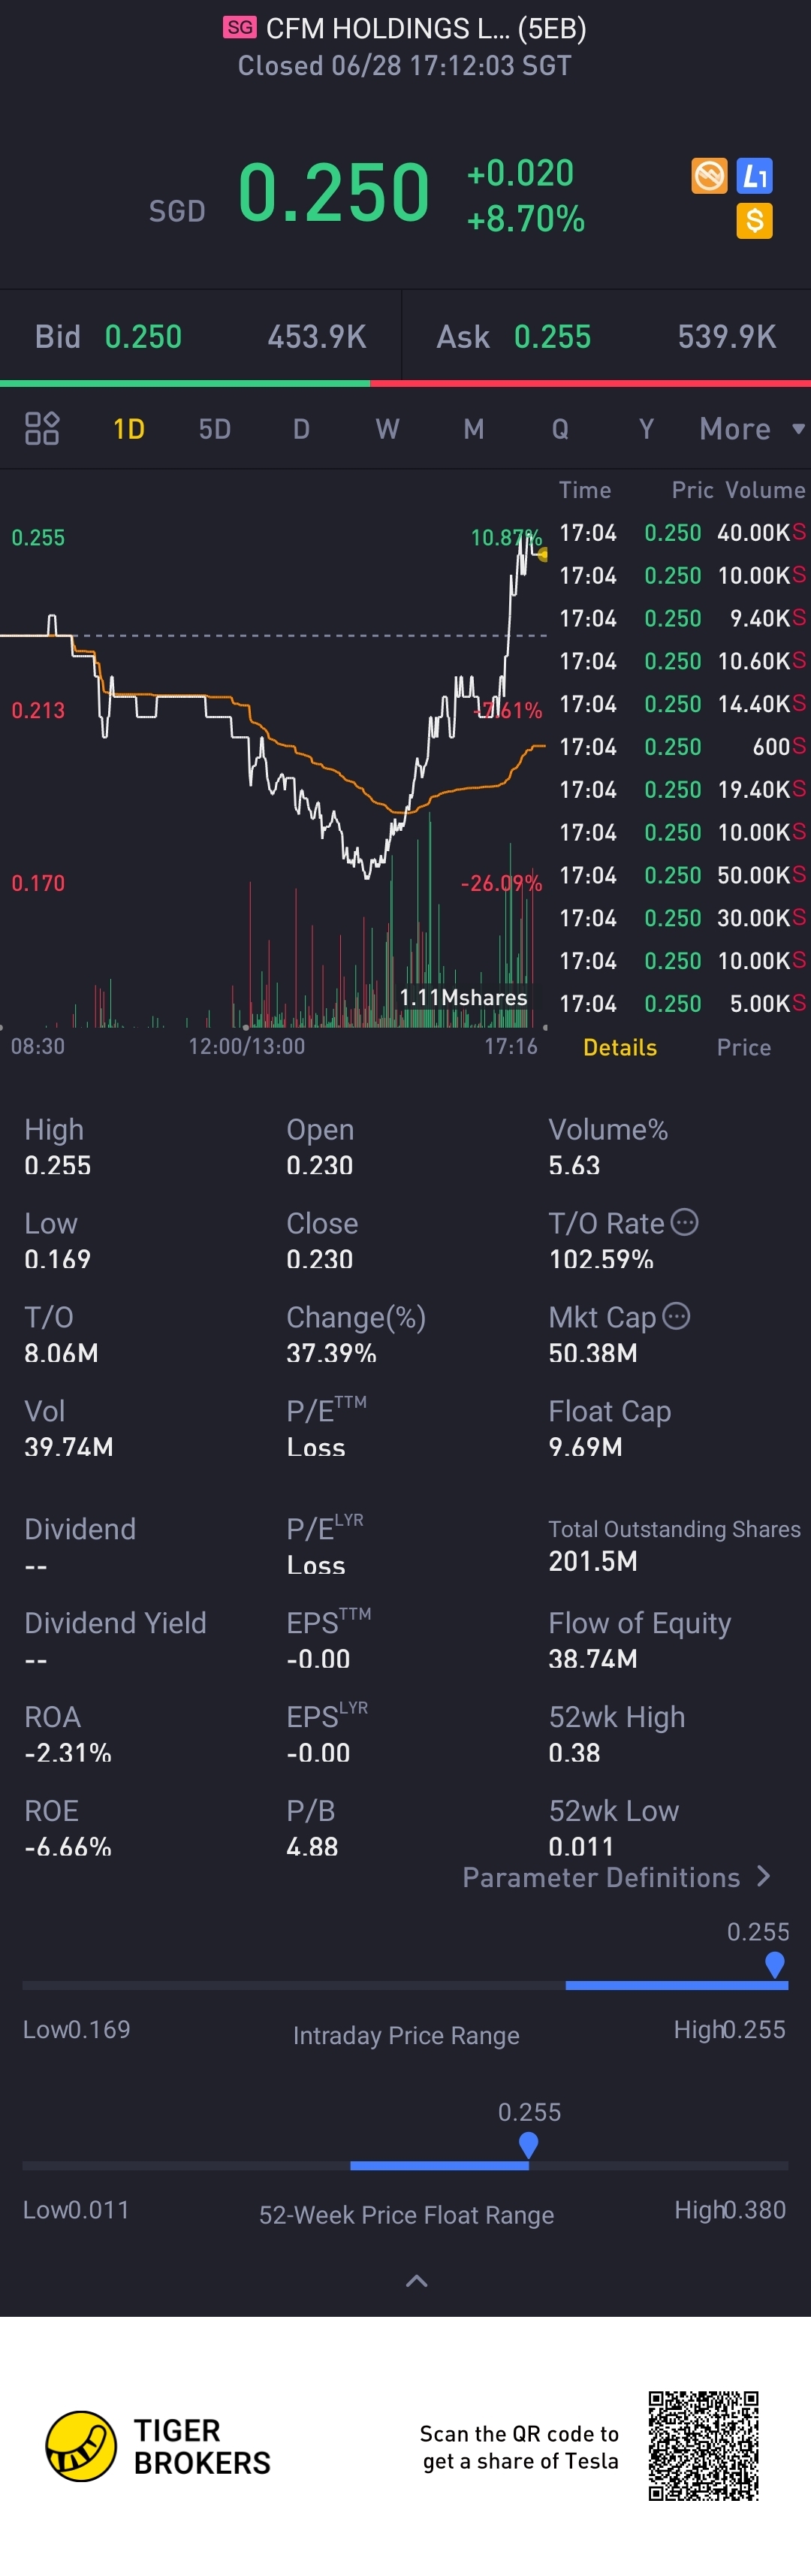This screenshot has height=2576, width=811.
Task: Collapse the stats panel with up chevron
Action: (x=416, y=2281)
